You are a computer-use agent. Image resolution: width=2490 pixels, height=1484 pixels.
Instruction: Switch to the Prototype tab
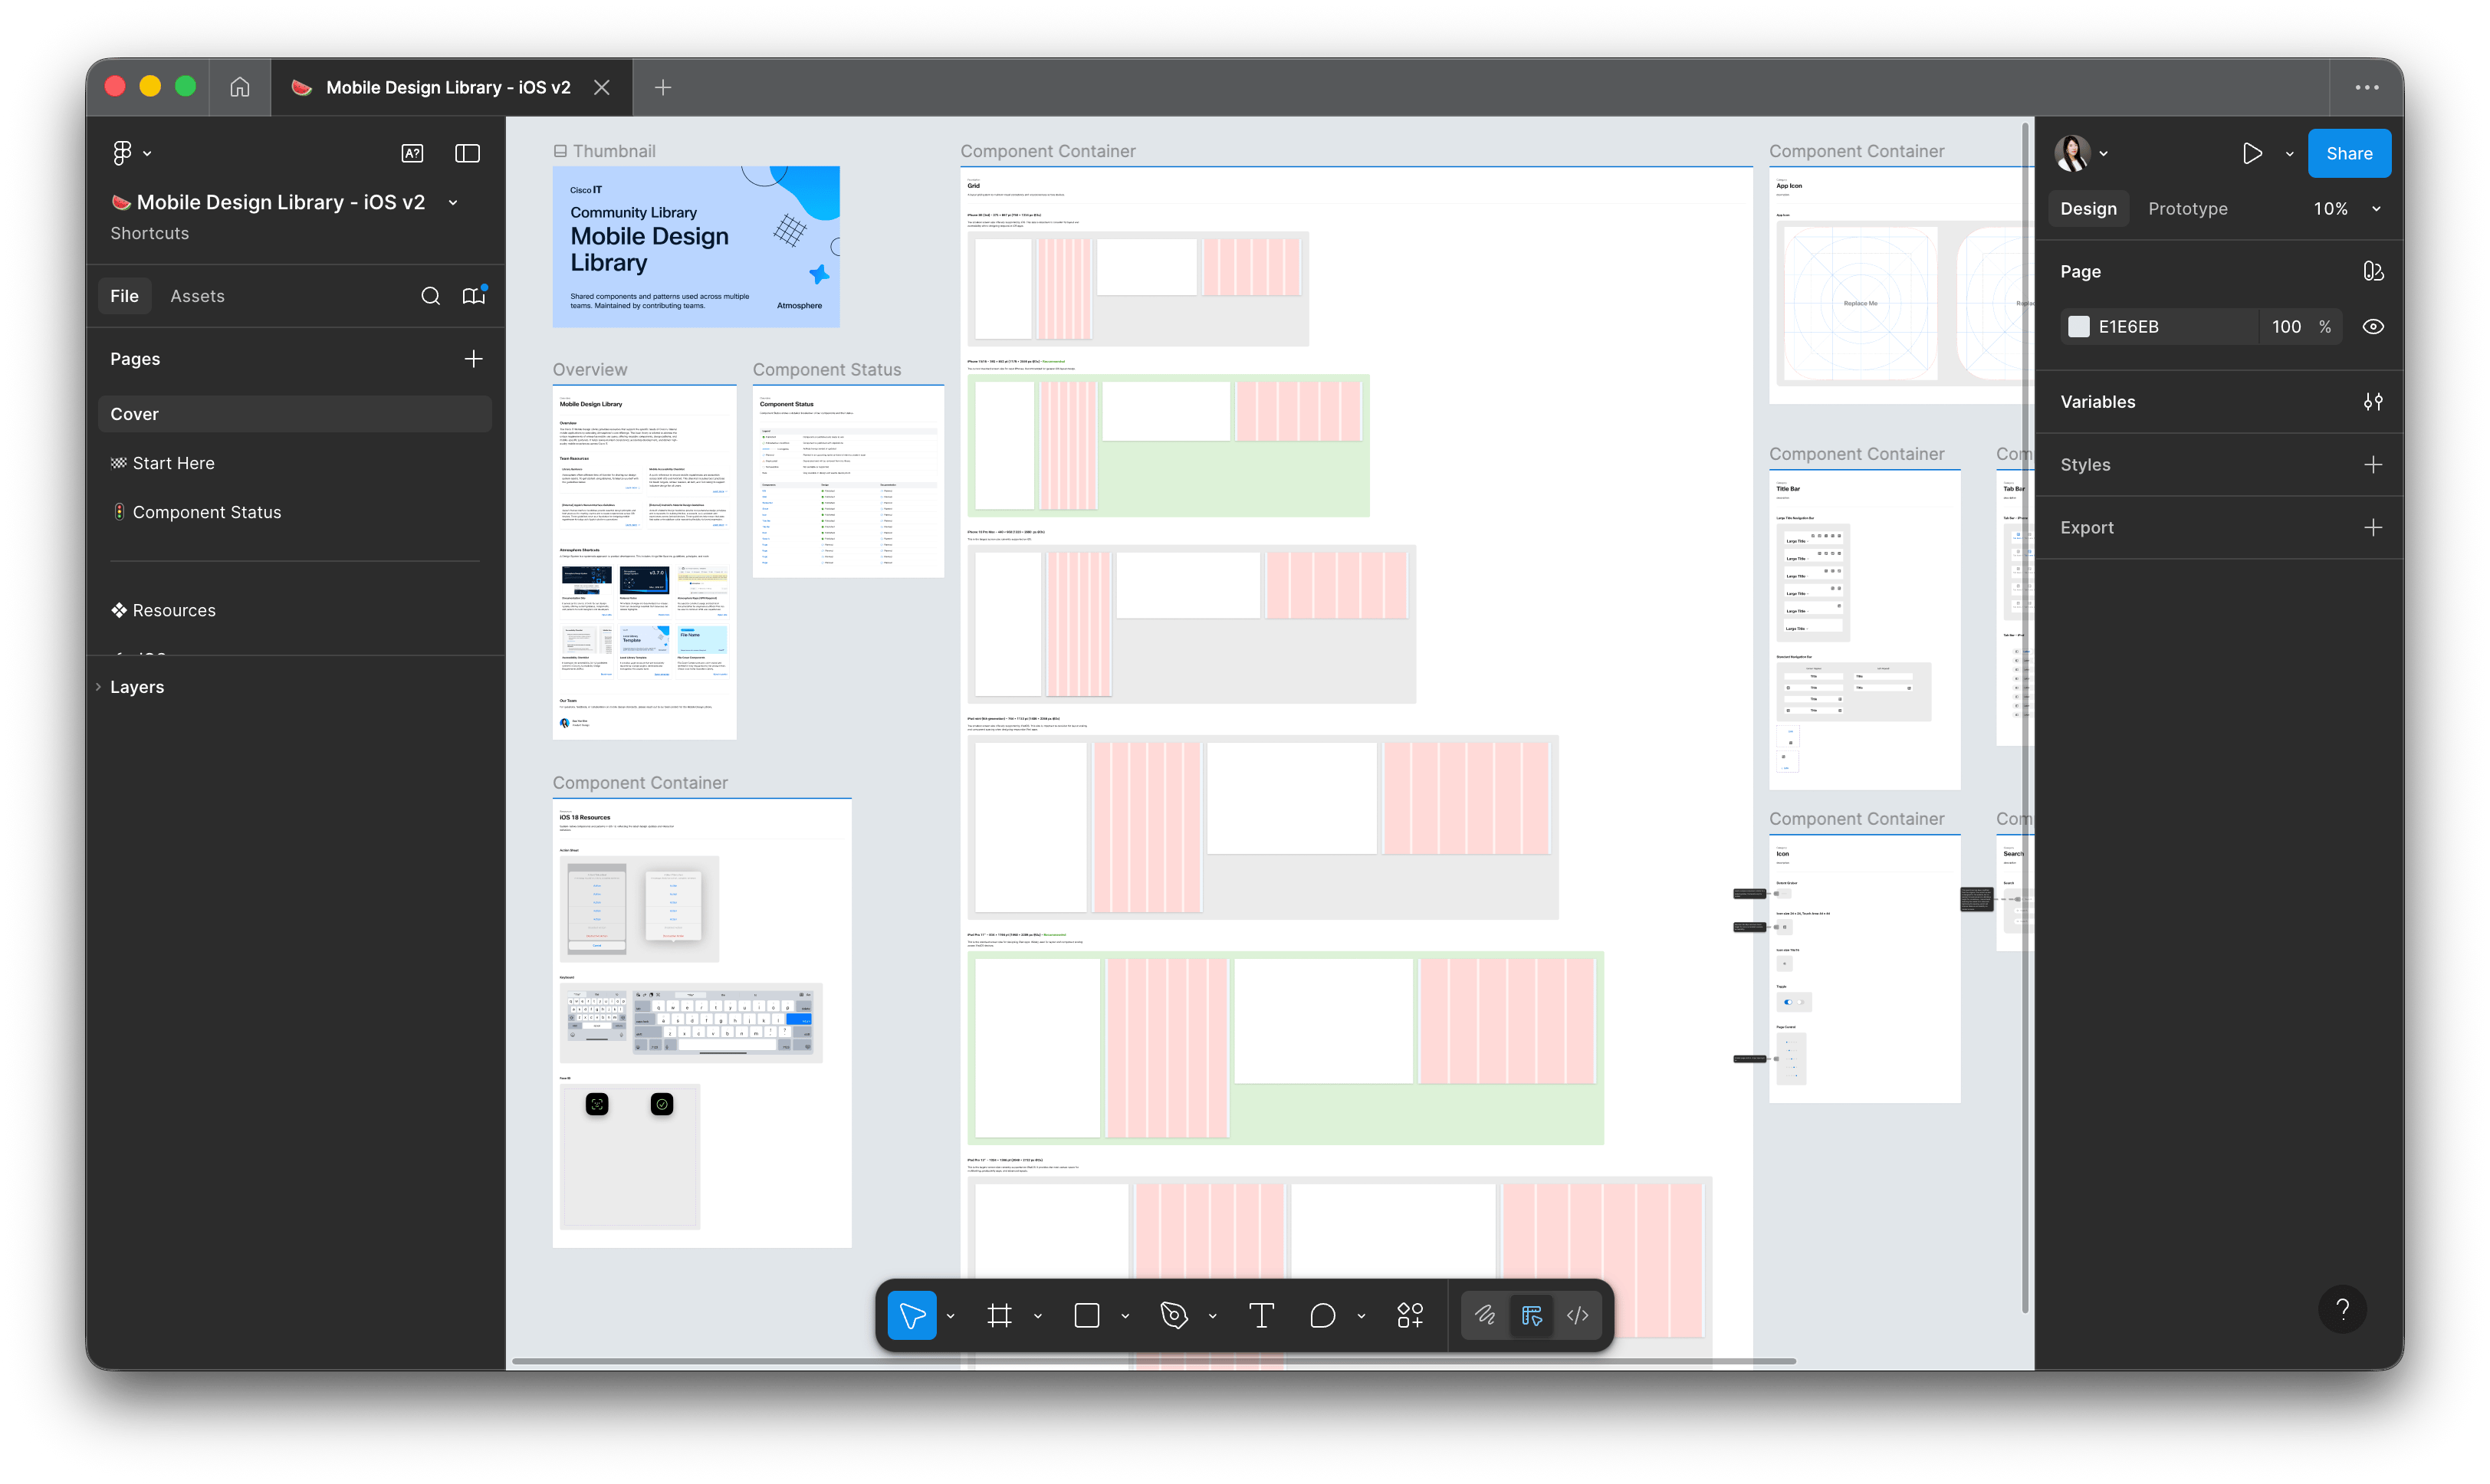tap(2187, 209)
